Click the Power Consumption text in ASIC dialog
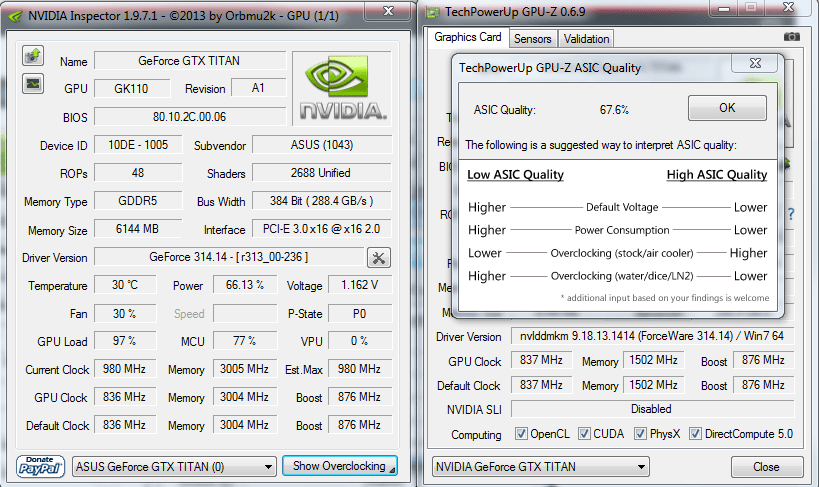 [x=622, y=230]
